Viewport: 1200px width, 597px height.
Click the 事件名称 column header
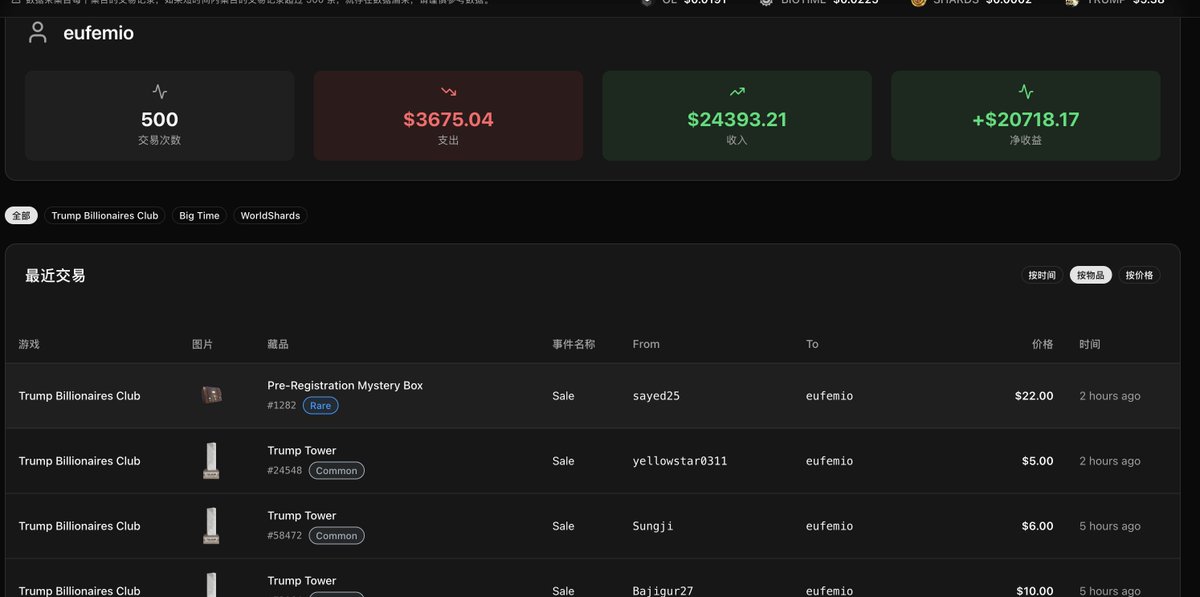[x=574, y=344]
